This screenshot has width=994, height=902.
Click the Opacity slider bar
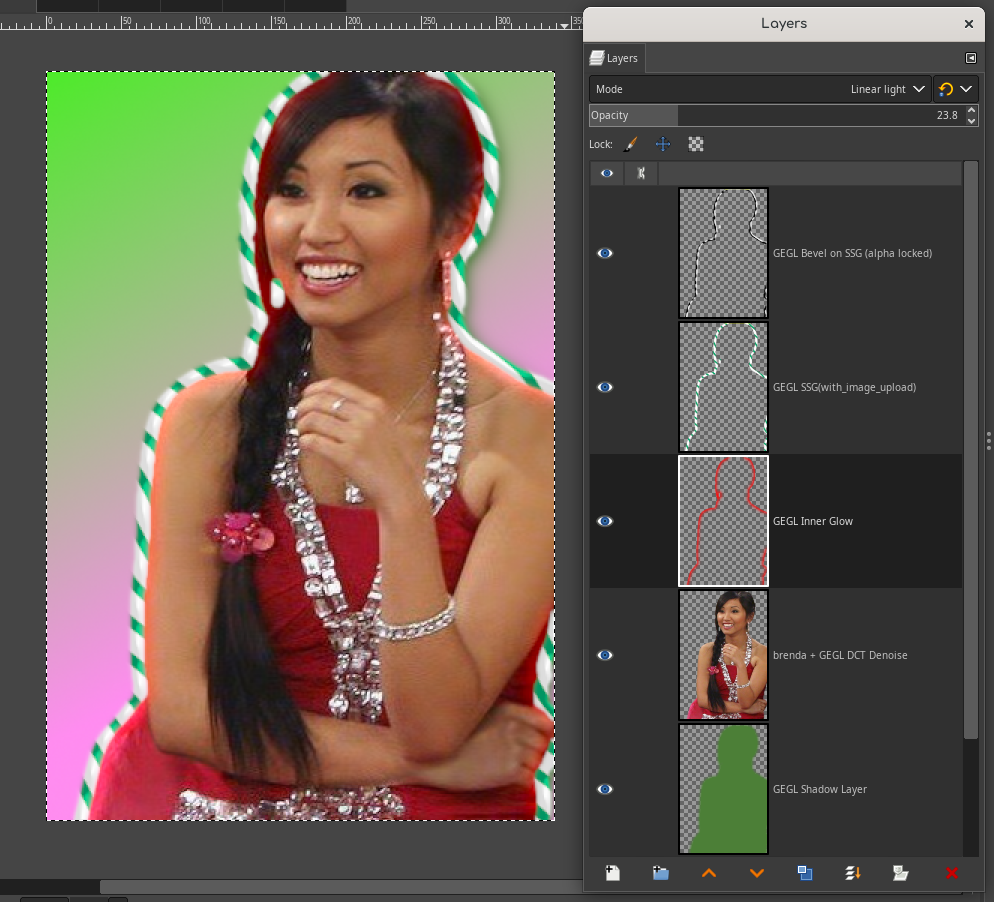tap(777, 115)
